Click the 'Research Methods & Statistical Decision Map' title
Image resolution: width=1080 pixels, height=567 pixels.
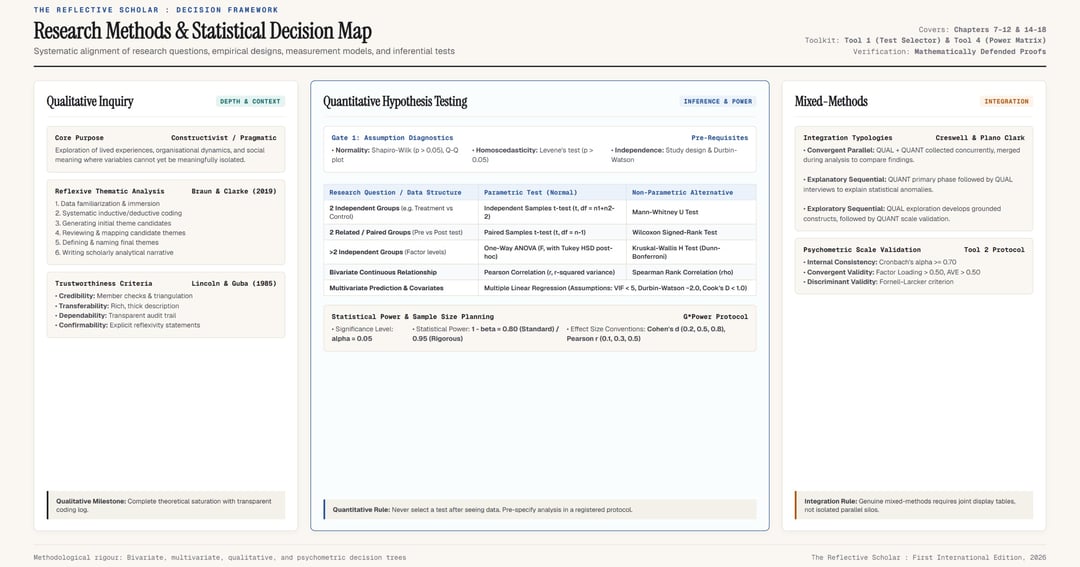coord(202,31)
